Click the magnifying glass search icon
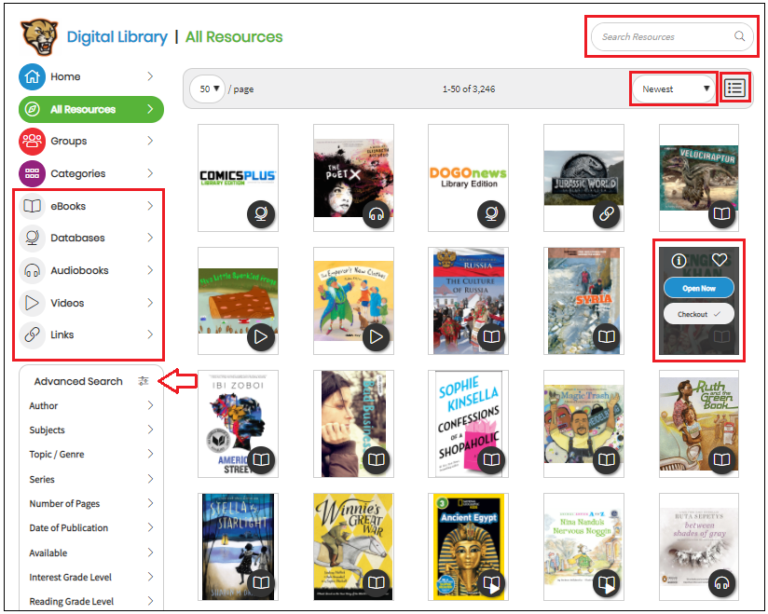Viewport: 768px width, 614px height. (x=740, y=37)
